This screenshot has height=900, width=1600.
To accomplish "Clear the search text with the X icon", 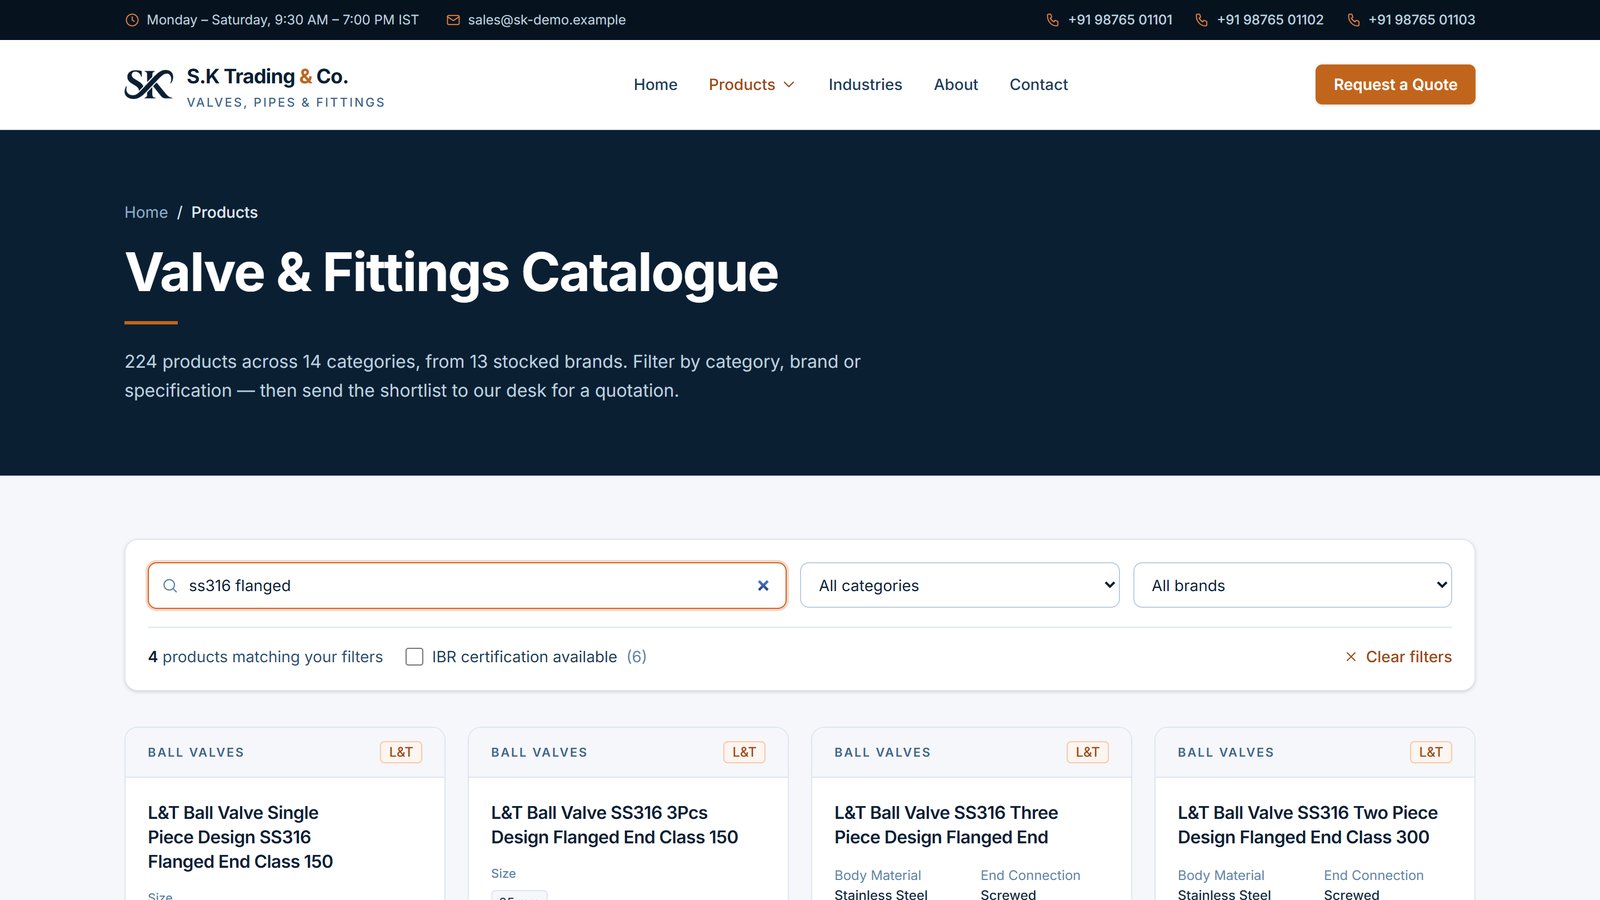I will [763, 586].
